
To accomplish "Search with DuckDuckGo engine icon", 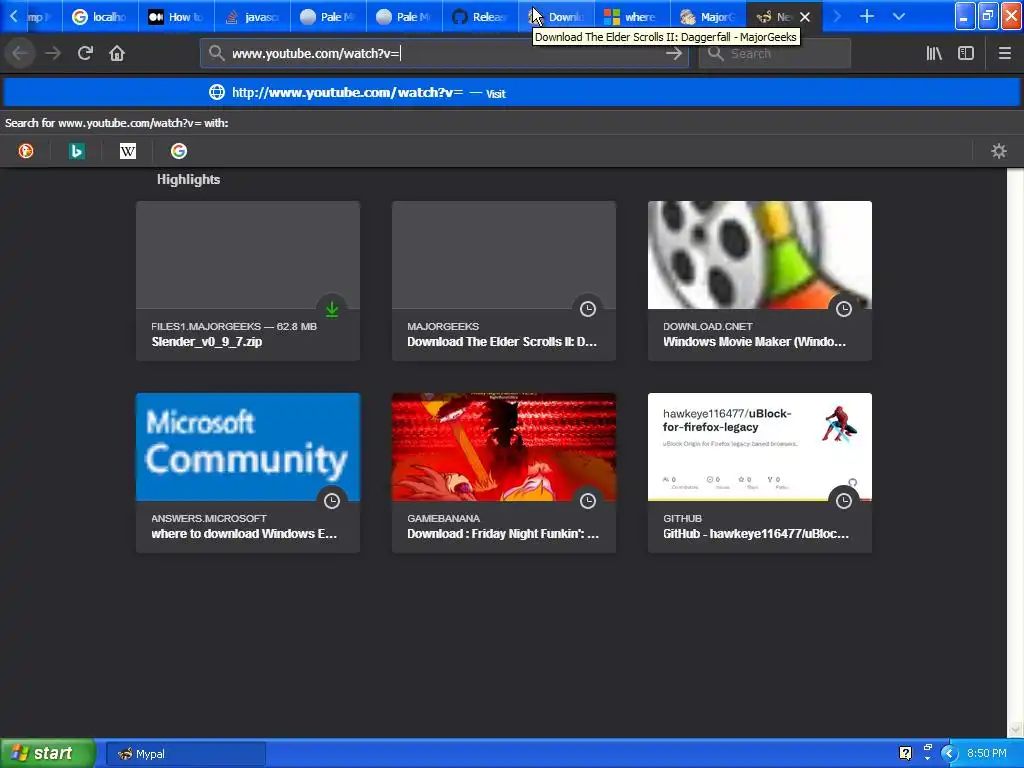I will [26, 152].
